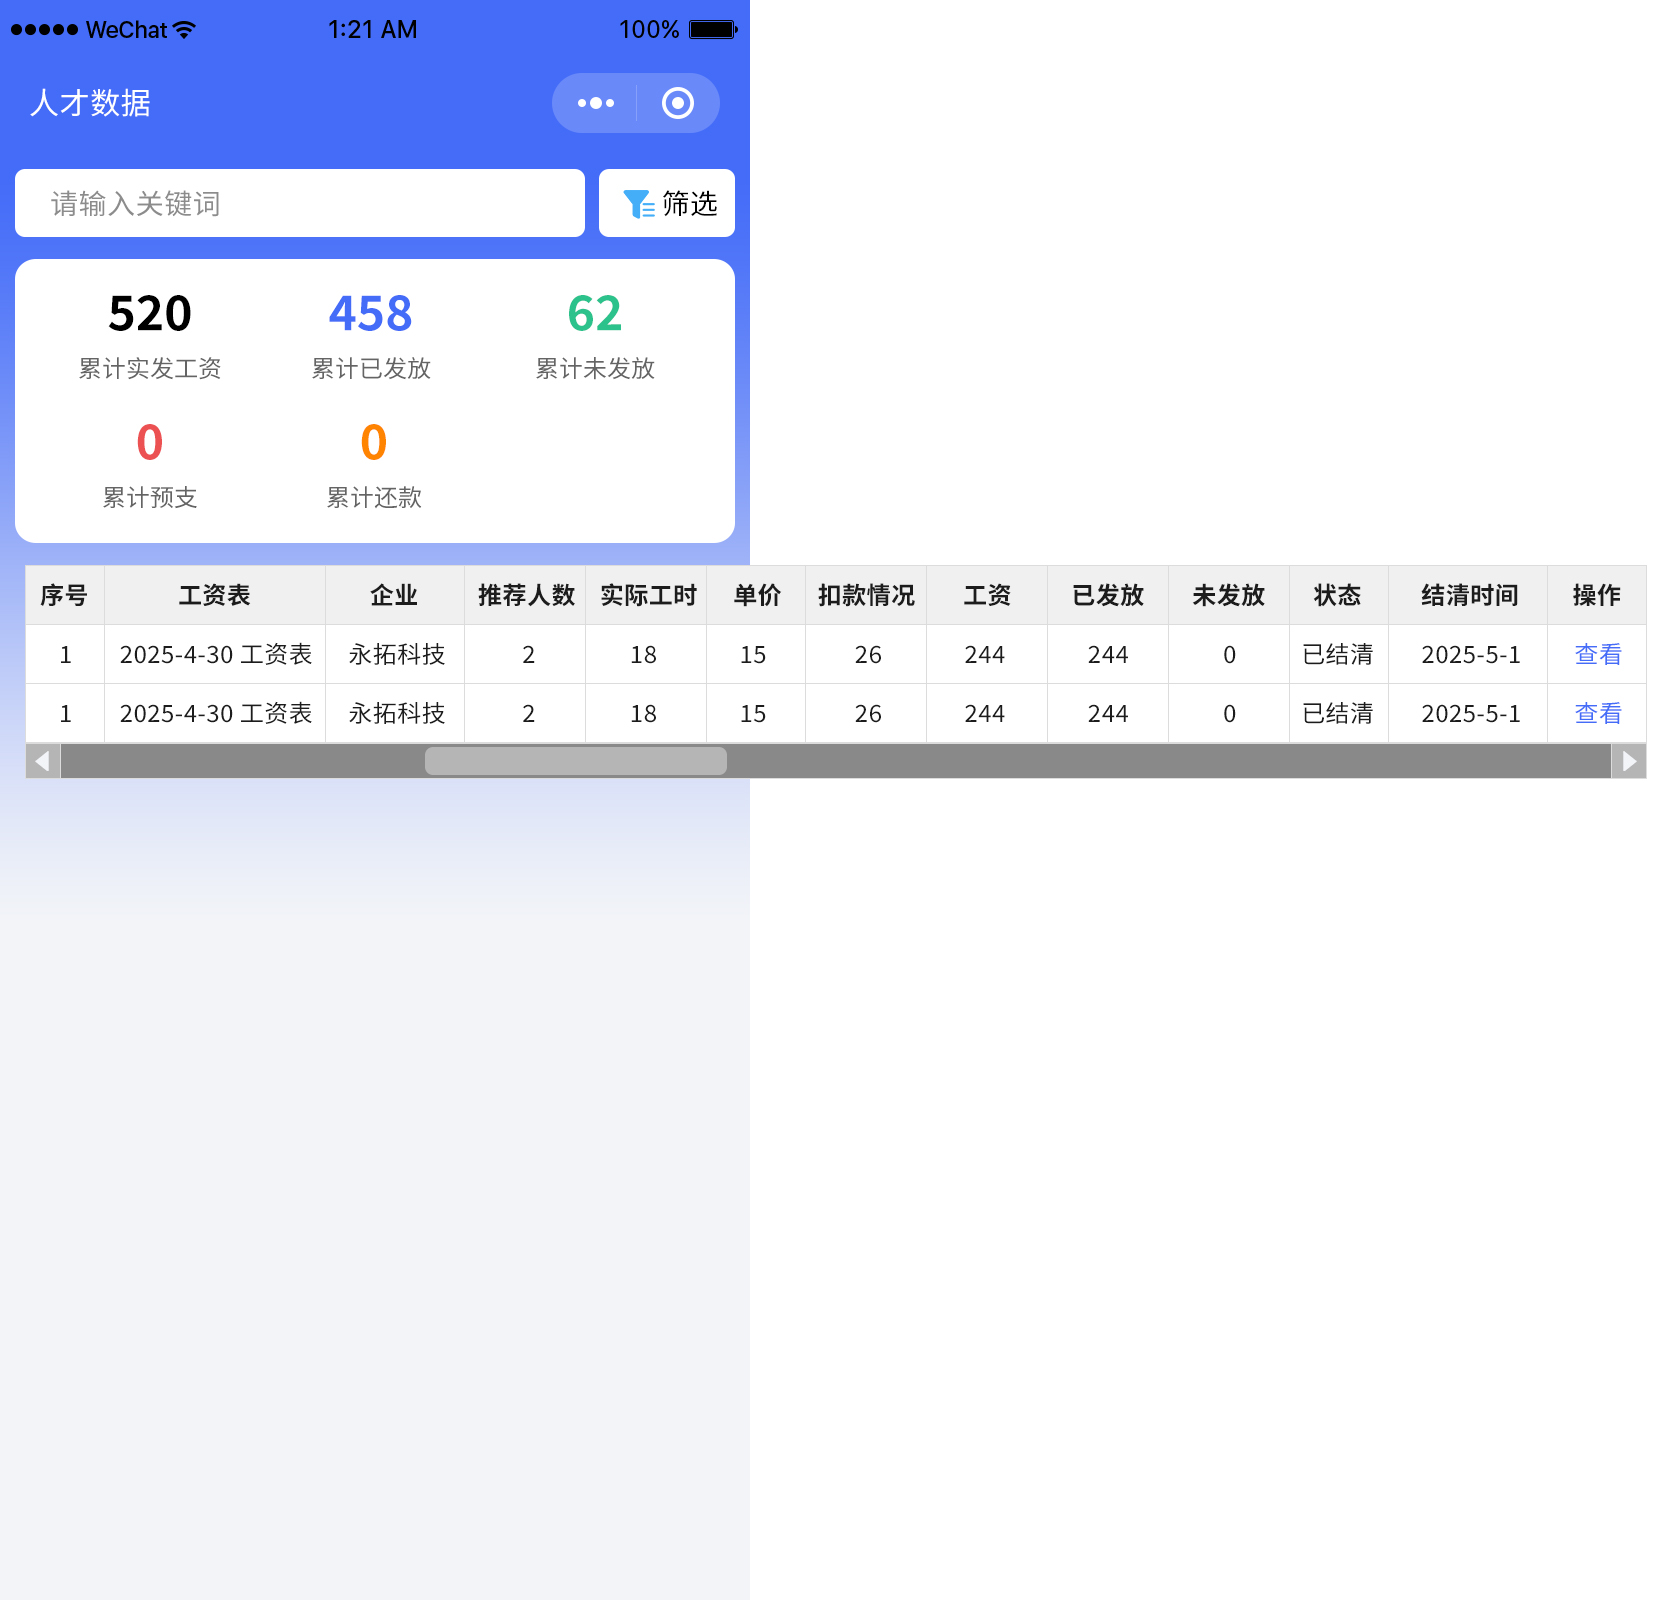Tap the close mini program circle icon

(678, 103)
